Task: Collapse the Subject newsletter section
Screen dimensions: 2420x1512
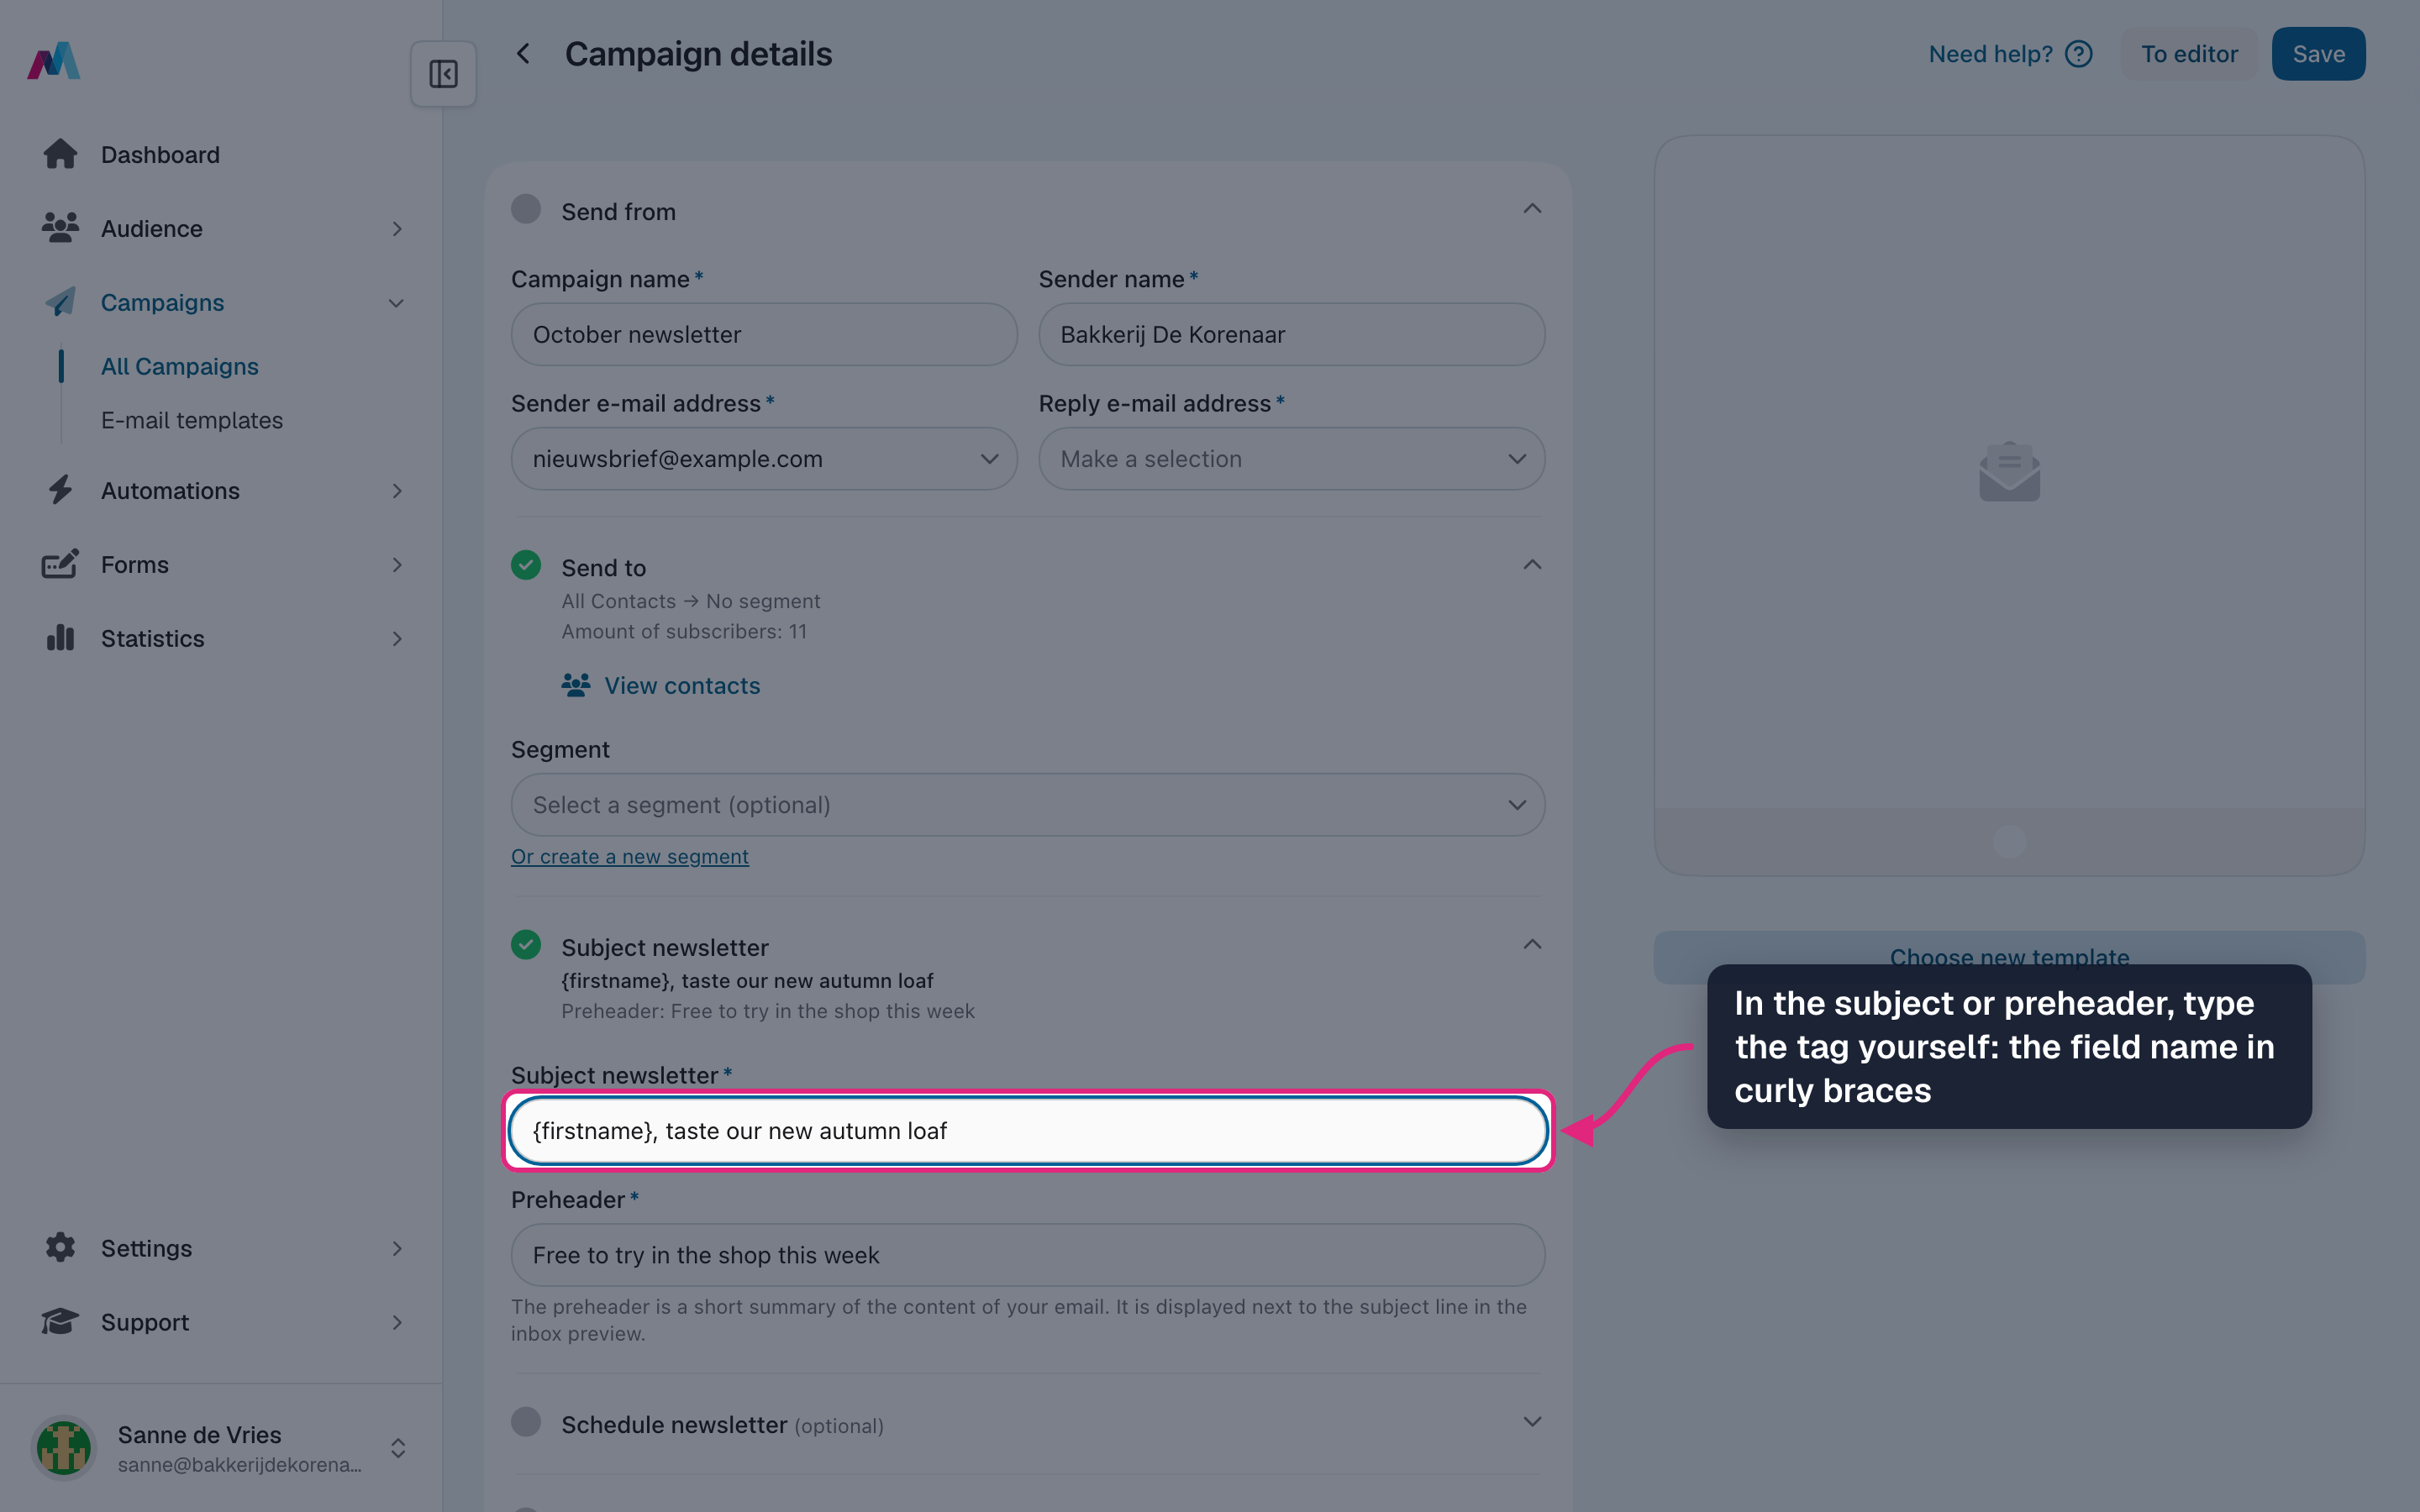Action: click(x=1532, y=945)
